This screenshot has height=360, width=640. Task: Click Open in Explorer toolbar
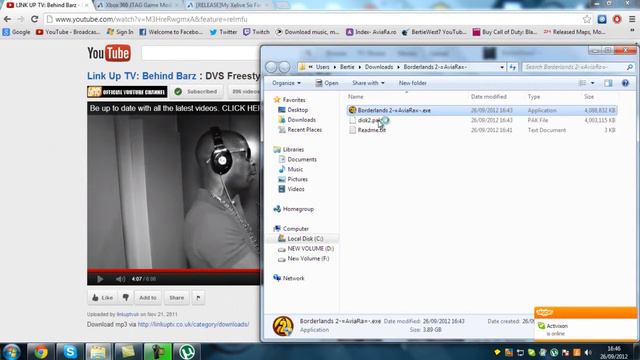[327, 83]
